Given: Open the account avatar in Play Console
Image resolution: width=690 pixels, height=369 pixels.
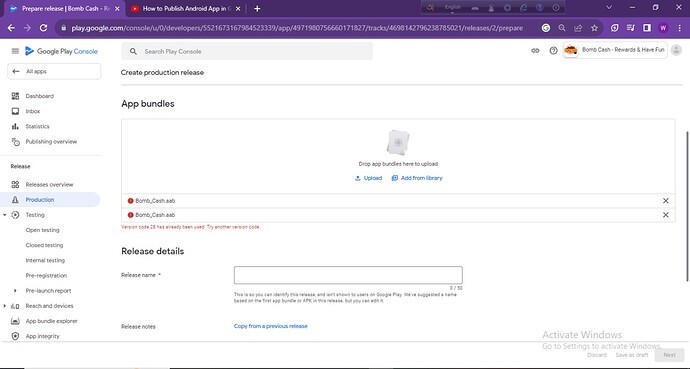Looking at the screenshot, I should tap(676, 50).
